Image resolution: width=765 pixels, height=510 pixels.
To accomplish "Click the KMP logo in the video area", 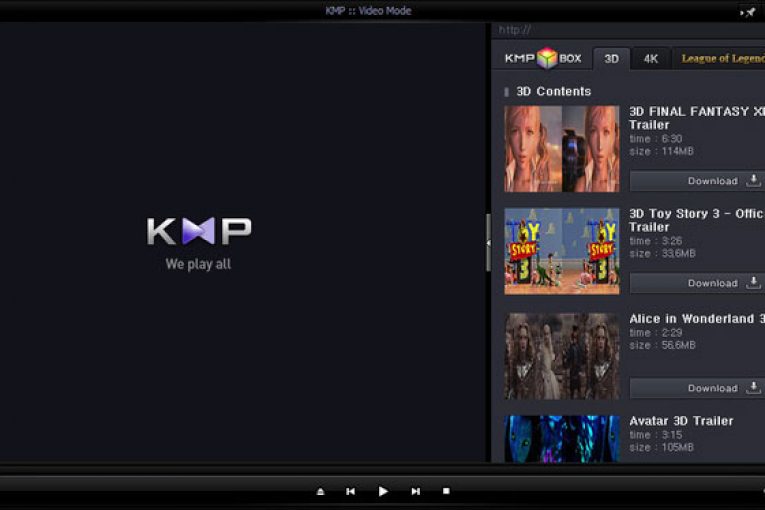I will point(199,231).
